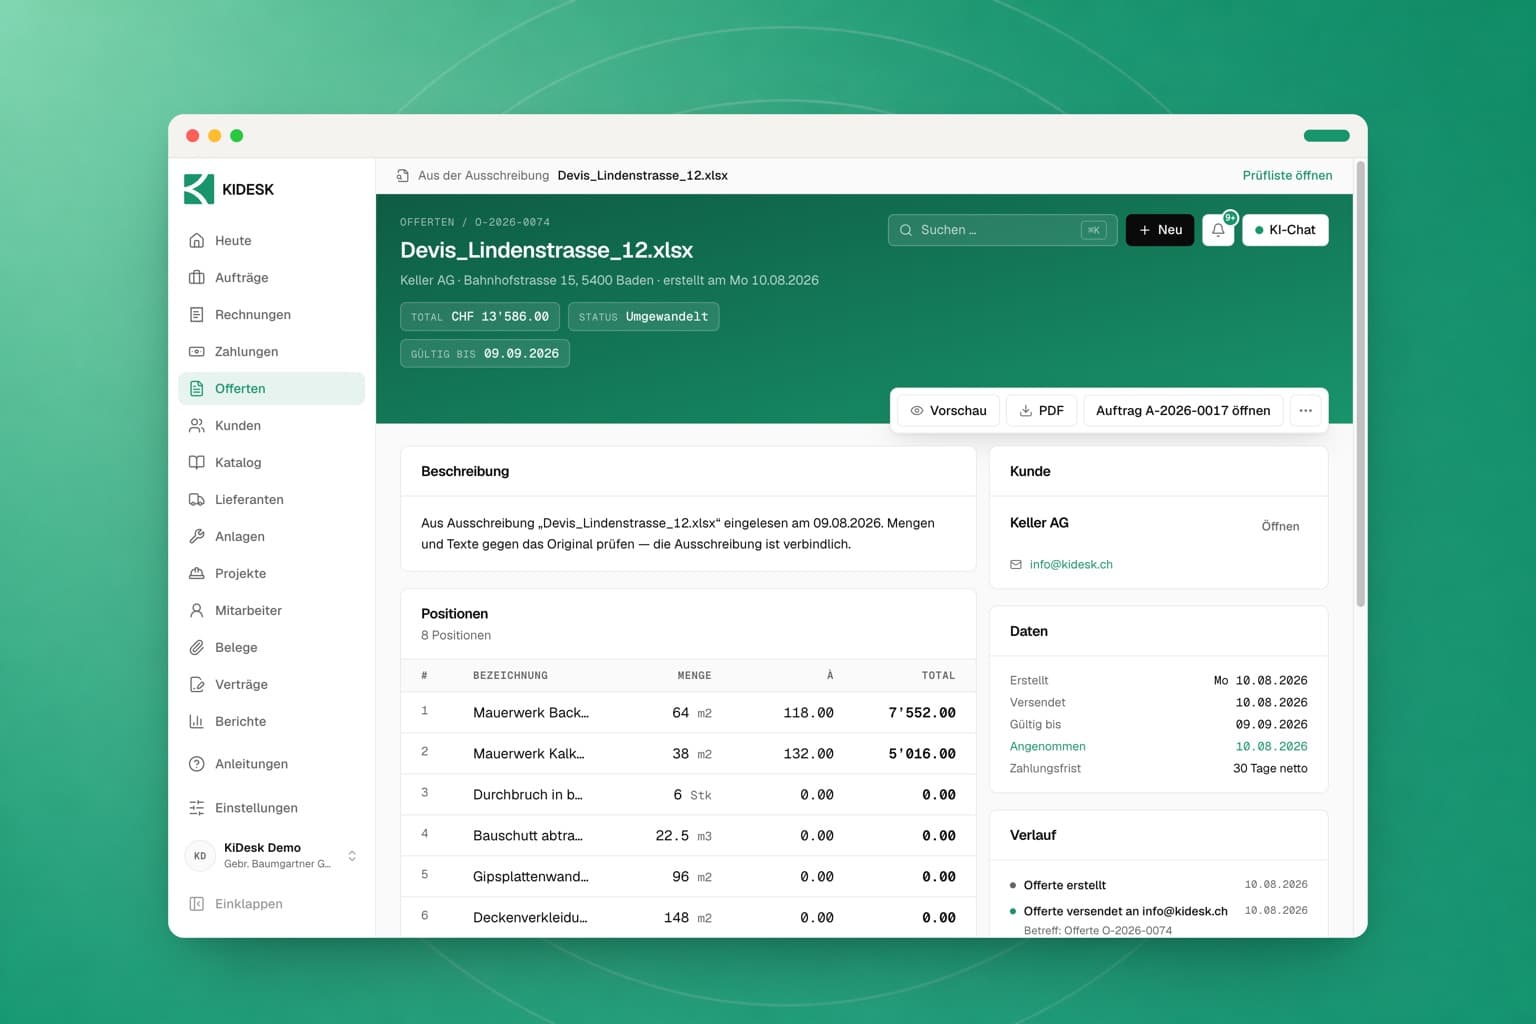Click the Status Umgewandelt badge

coord(643,317)
